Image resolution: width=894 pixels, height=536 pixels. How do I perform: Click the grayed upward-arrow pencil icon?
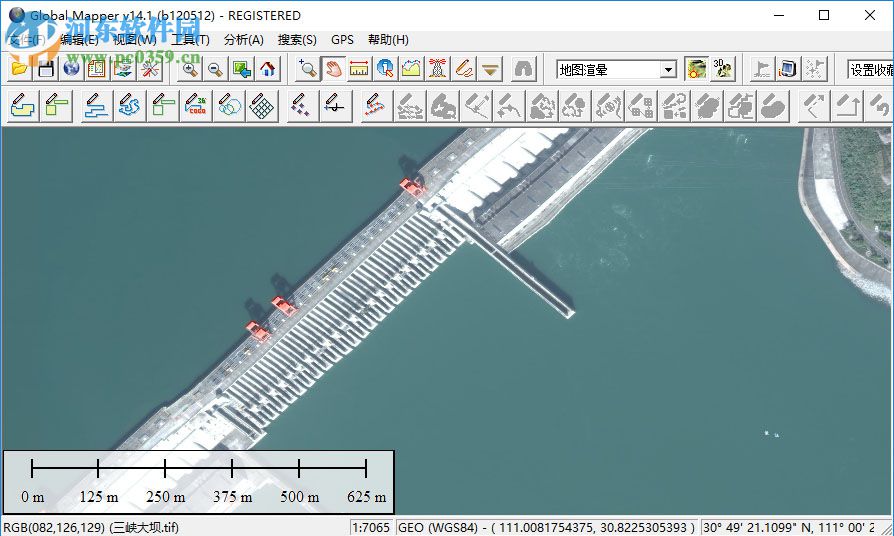point(847,105)
